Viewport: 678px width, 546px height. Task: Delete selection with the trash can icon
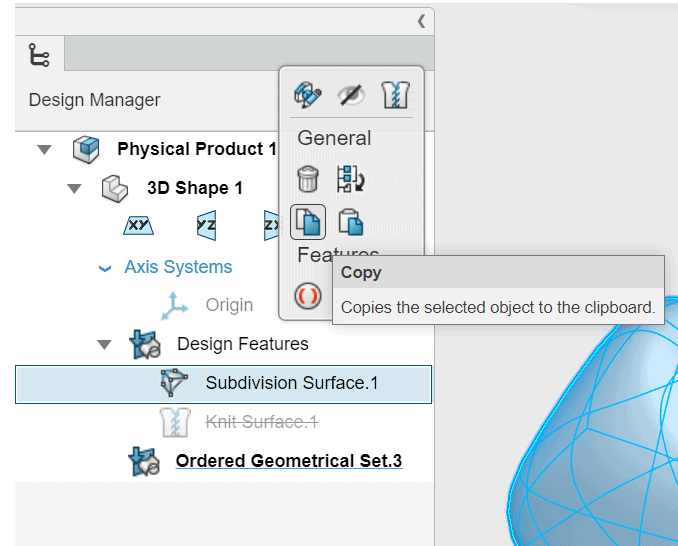[x=308, y=179]
